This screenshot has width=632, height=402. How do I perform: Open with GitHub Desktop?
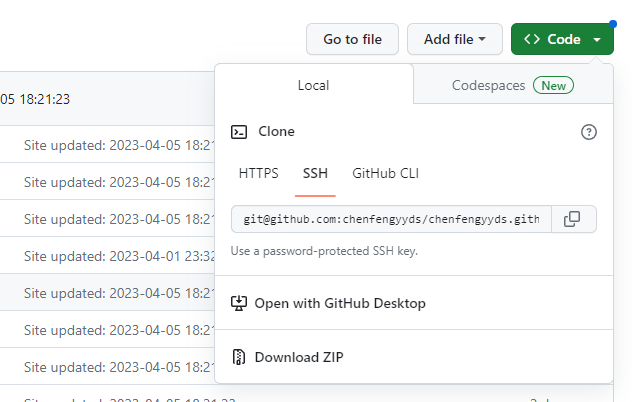340,303
